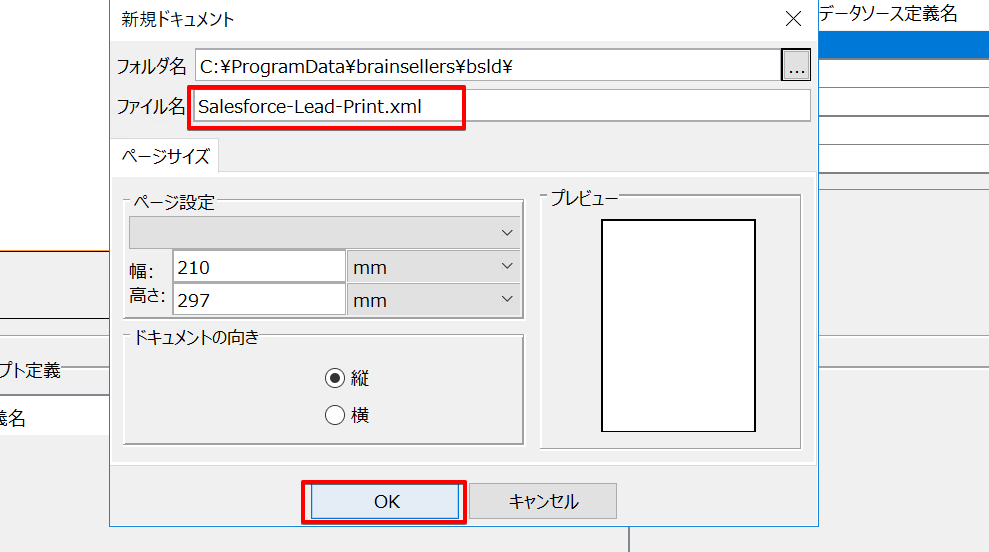Click the folder browse button with three dots
Screen dimensions: 989x552
pyautogui.click(x=796, y=65)
